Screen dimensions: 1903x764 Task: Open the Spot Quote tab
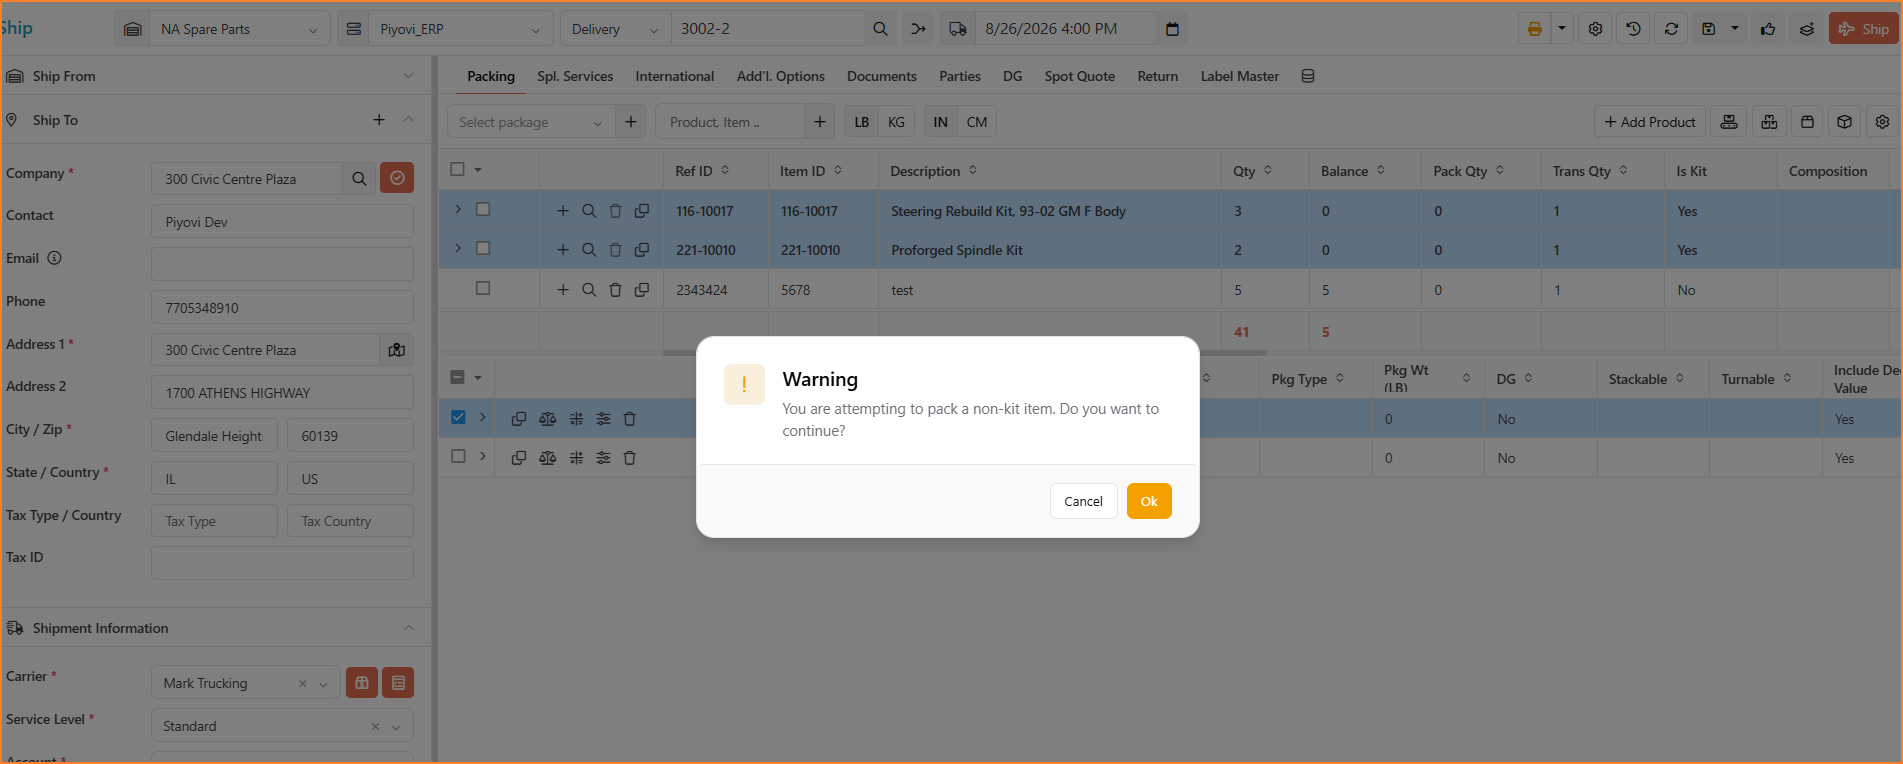coord(1080,76)
